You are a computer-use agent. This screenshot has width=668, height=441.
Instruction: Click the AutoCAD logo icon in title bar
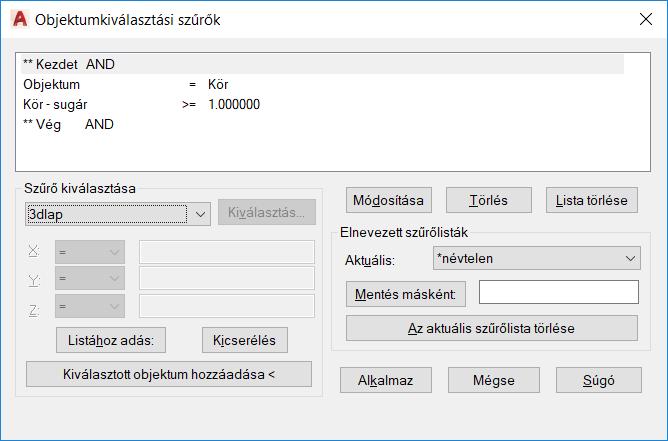coord(20,19)
